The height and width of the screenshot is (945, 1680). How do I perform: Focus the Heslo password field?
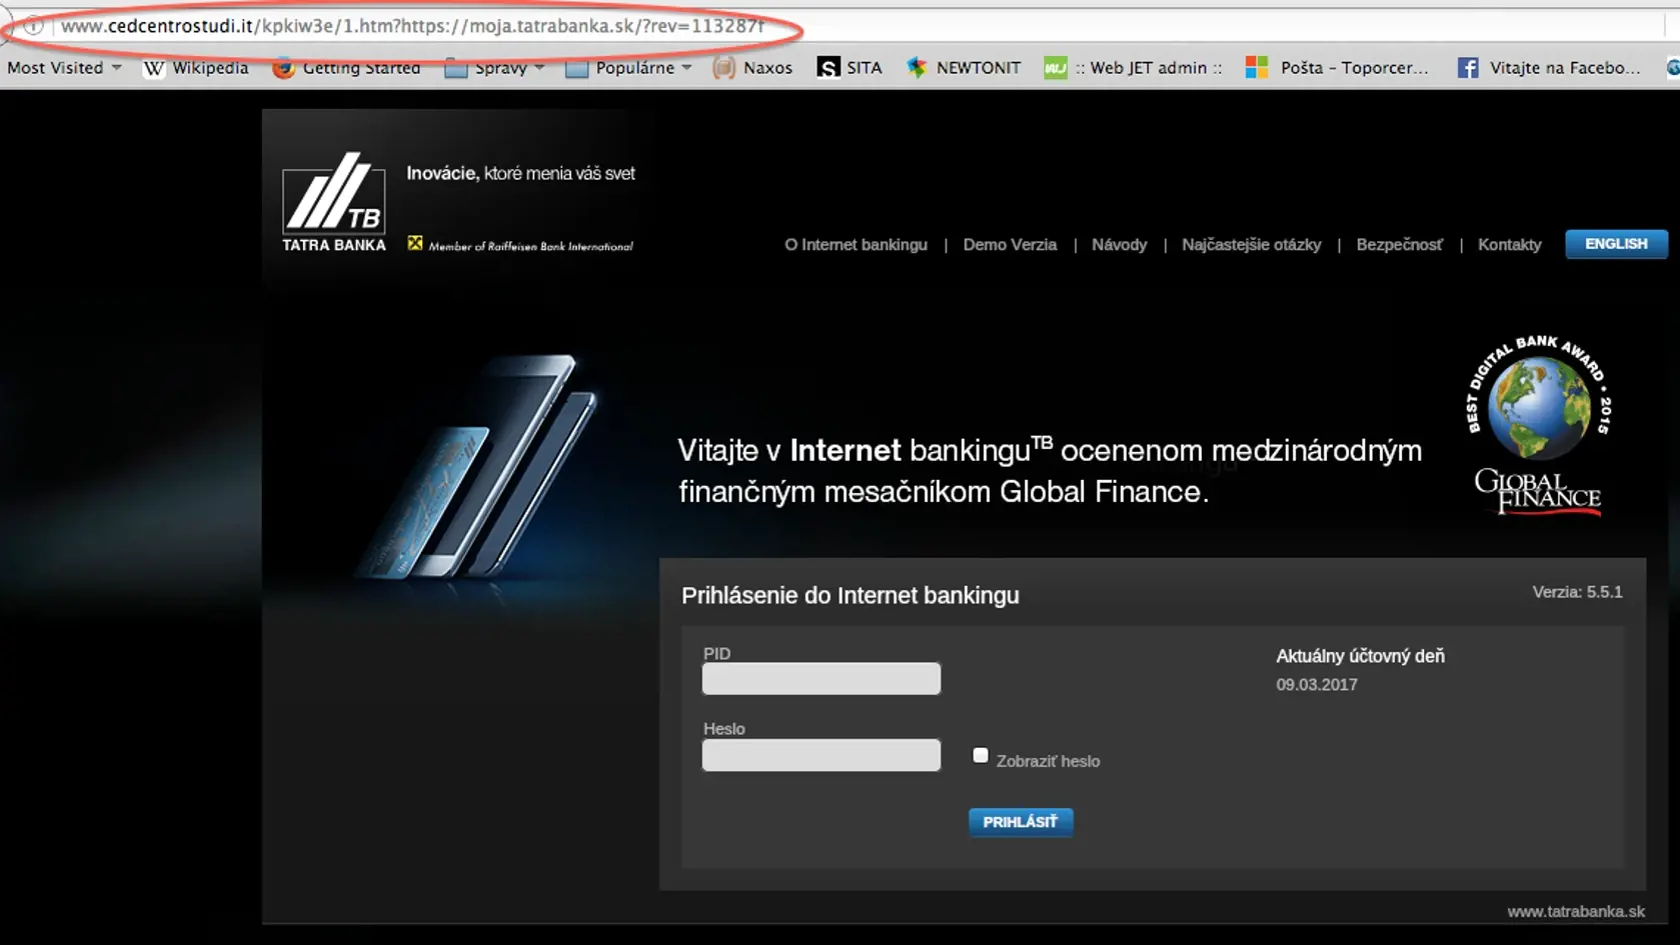[x=821, y=755]
